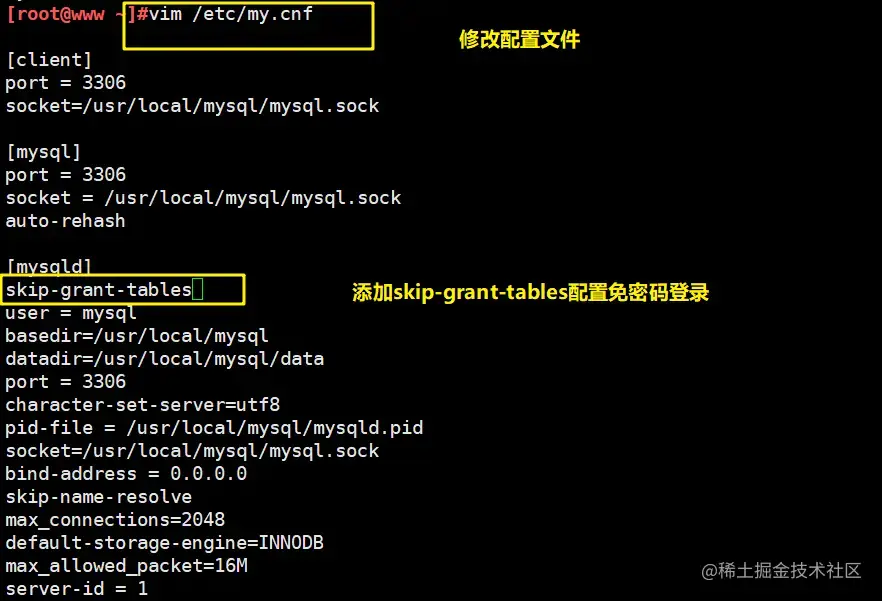Click the [client] section header
Image resolution: width=882 pixels, height=601 pixels.
pyautogui.click(x=49, y=60)
